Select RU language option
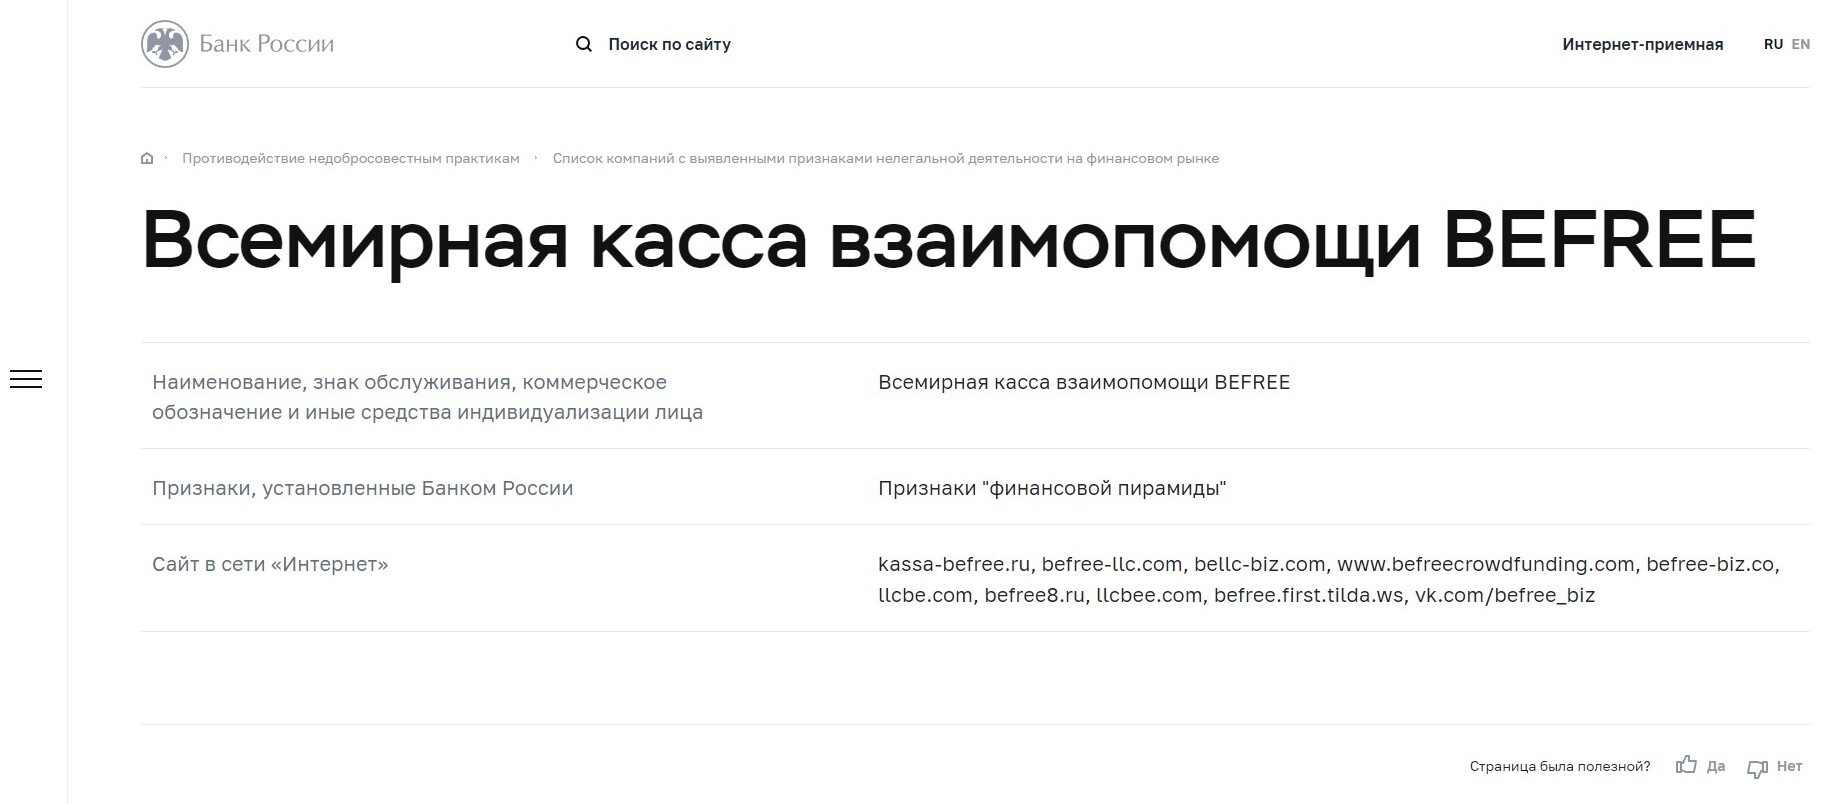This screenshot has height=804, width=1841. pyautogui.click(x=1773, y=44)
